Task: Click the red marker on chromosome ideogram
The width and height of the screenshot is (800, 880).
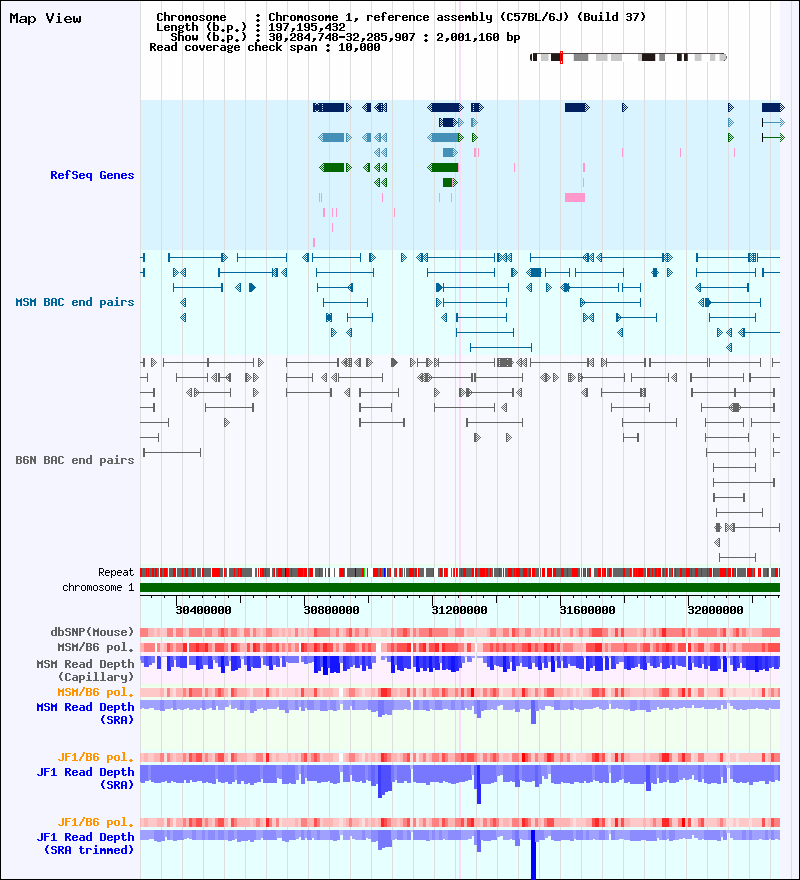Action: pos(561,57)
